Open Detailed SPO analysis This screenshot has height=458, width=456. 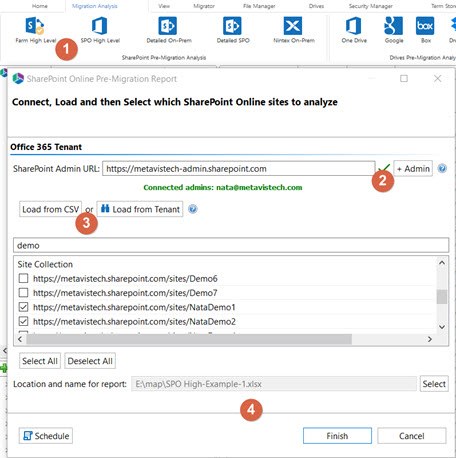click(233, 31)
